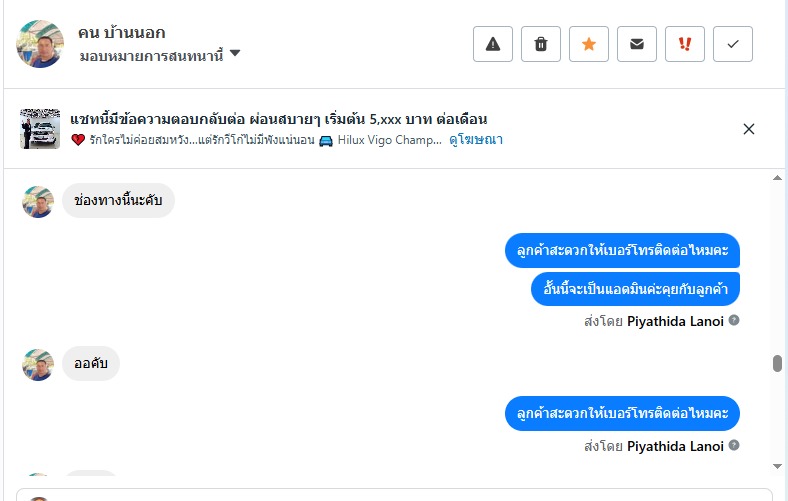Expand the assign conversation dropdown arrow

pos(235,54)
